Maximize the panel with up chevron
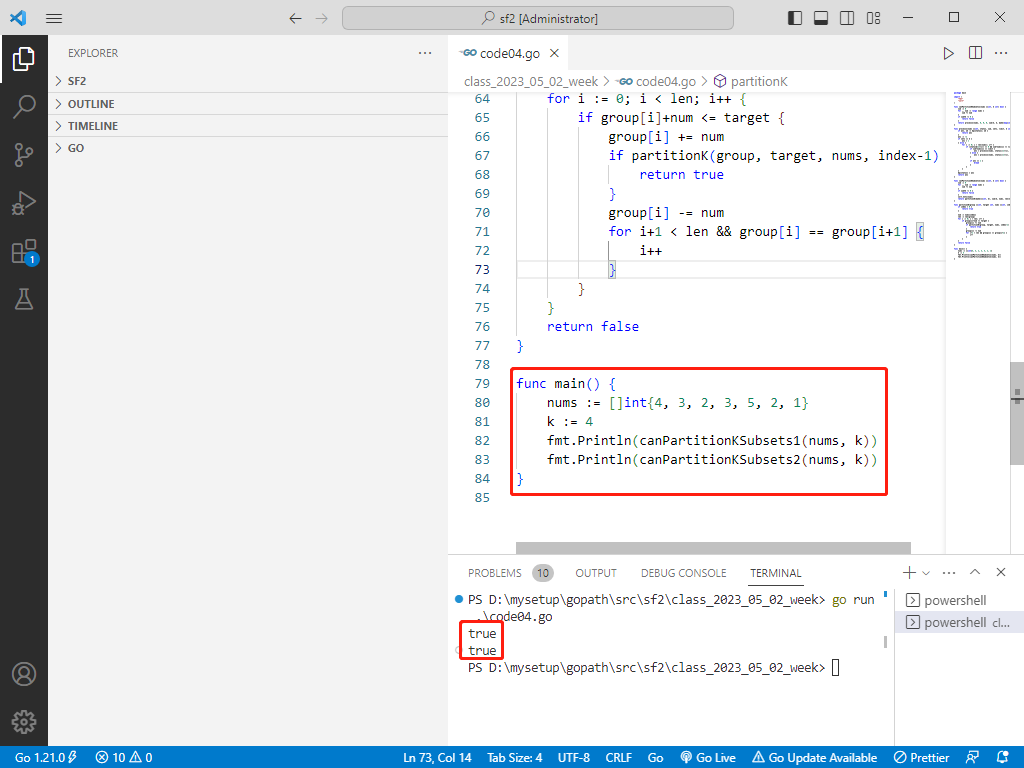This screenshot has width=1024, height=768. click(975, 572)
